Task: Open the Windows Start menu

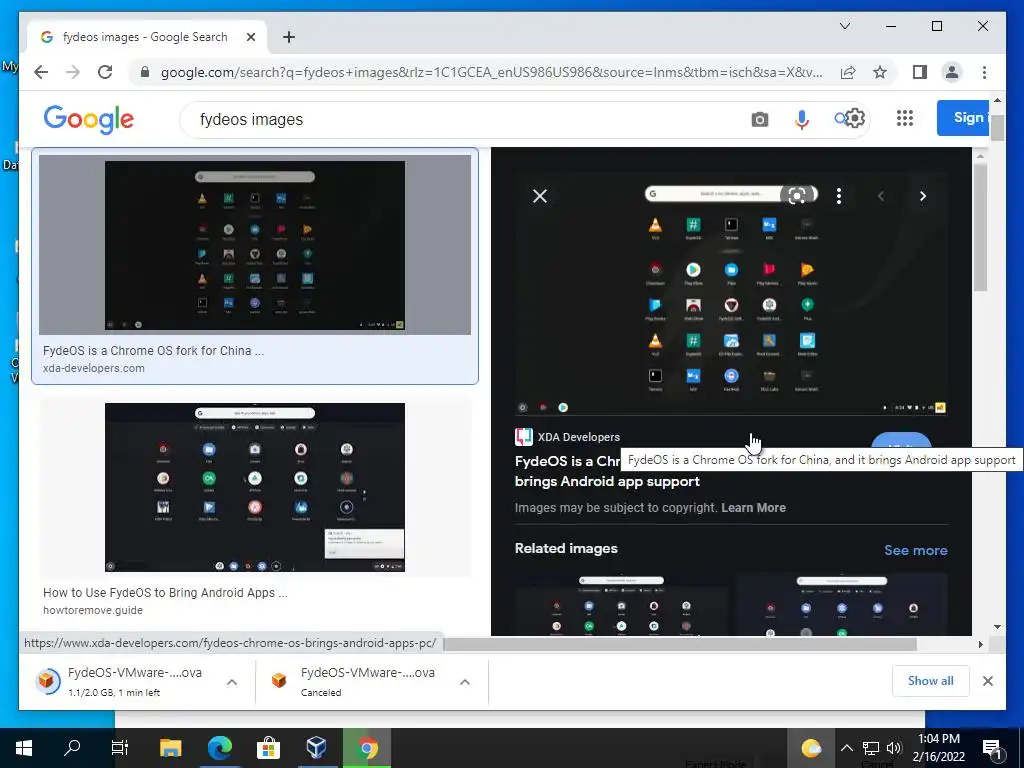Action: [x=24, y=748]
